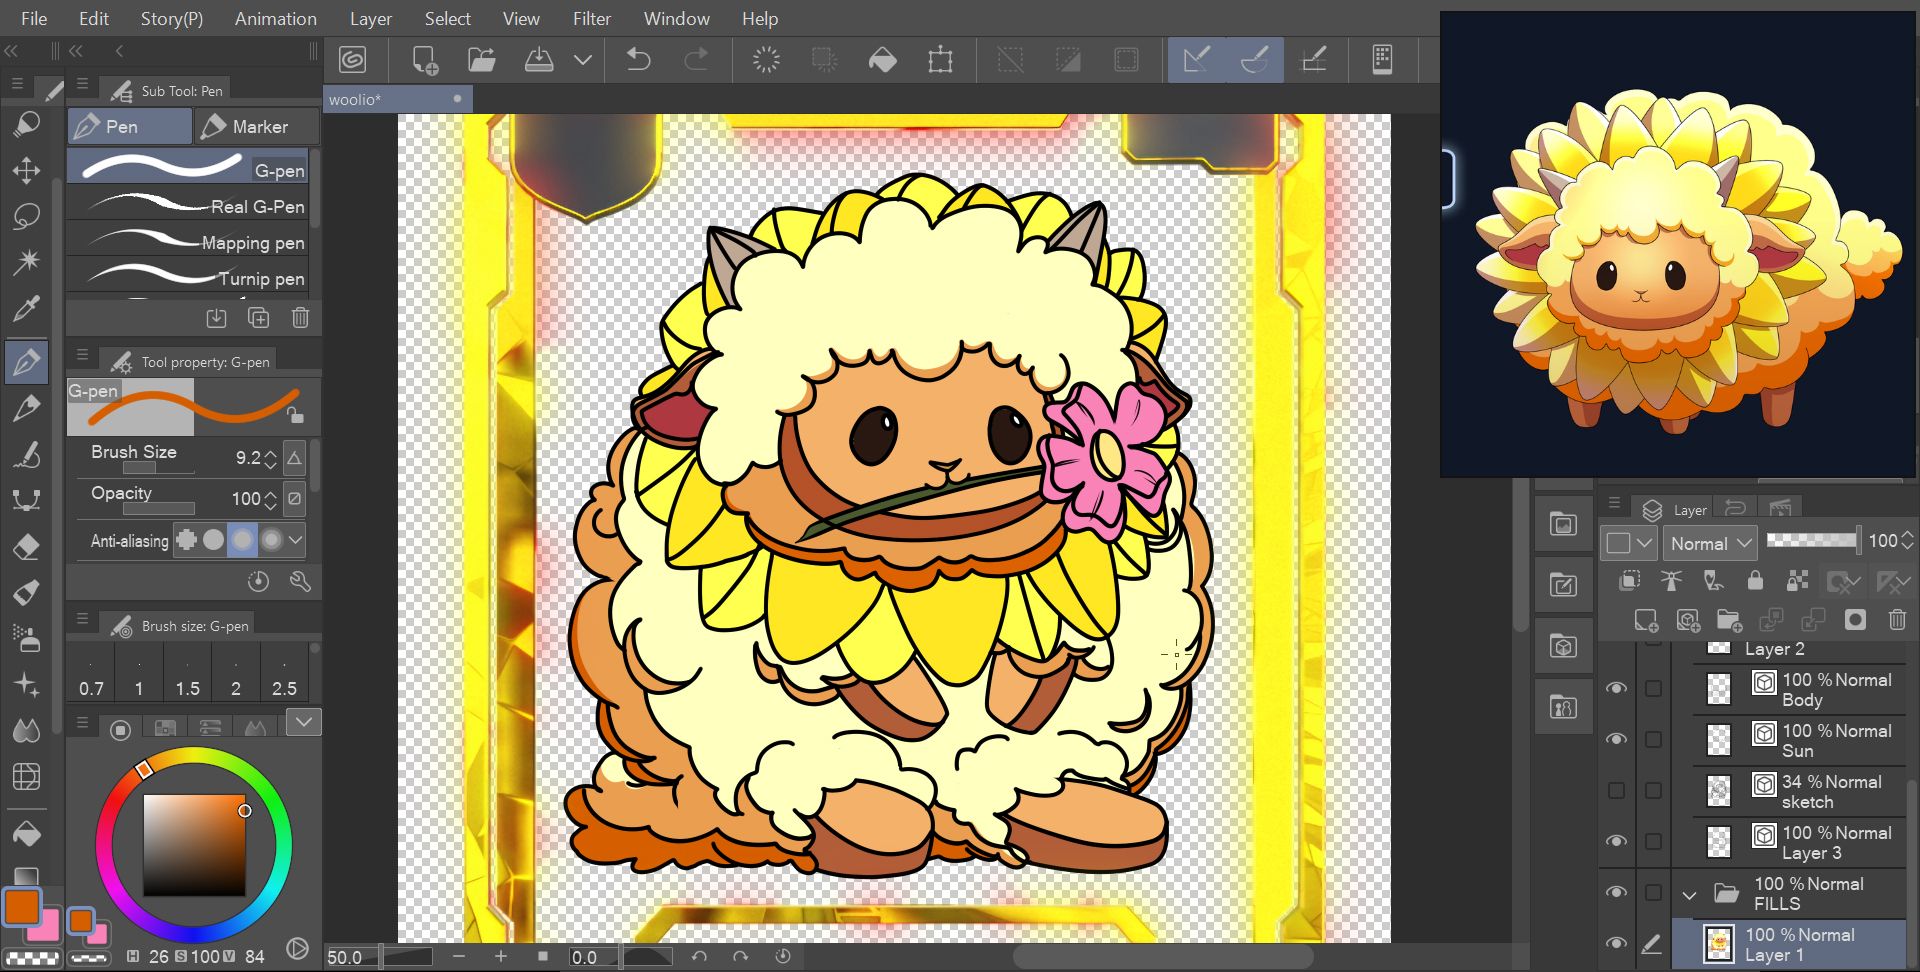Expand anti-aliasing options dropdown
This screenshot has width=1920, height=972.
296,540
